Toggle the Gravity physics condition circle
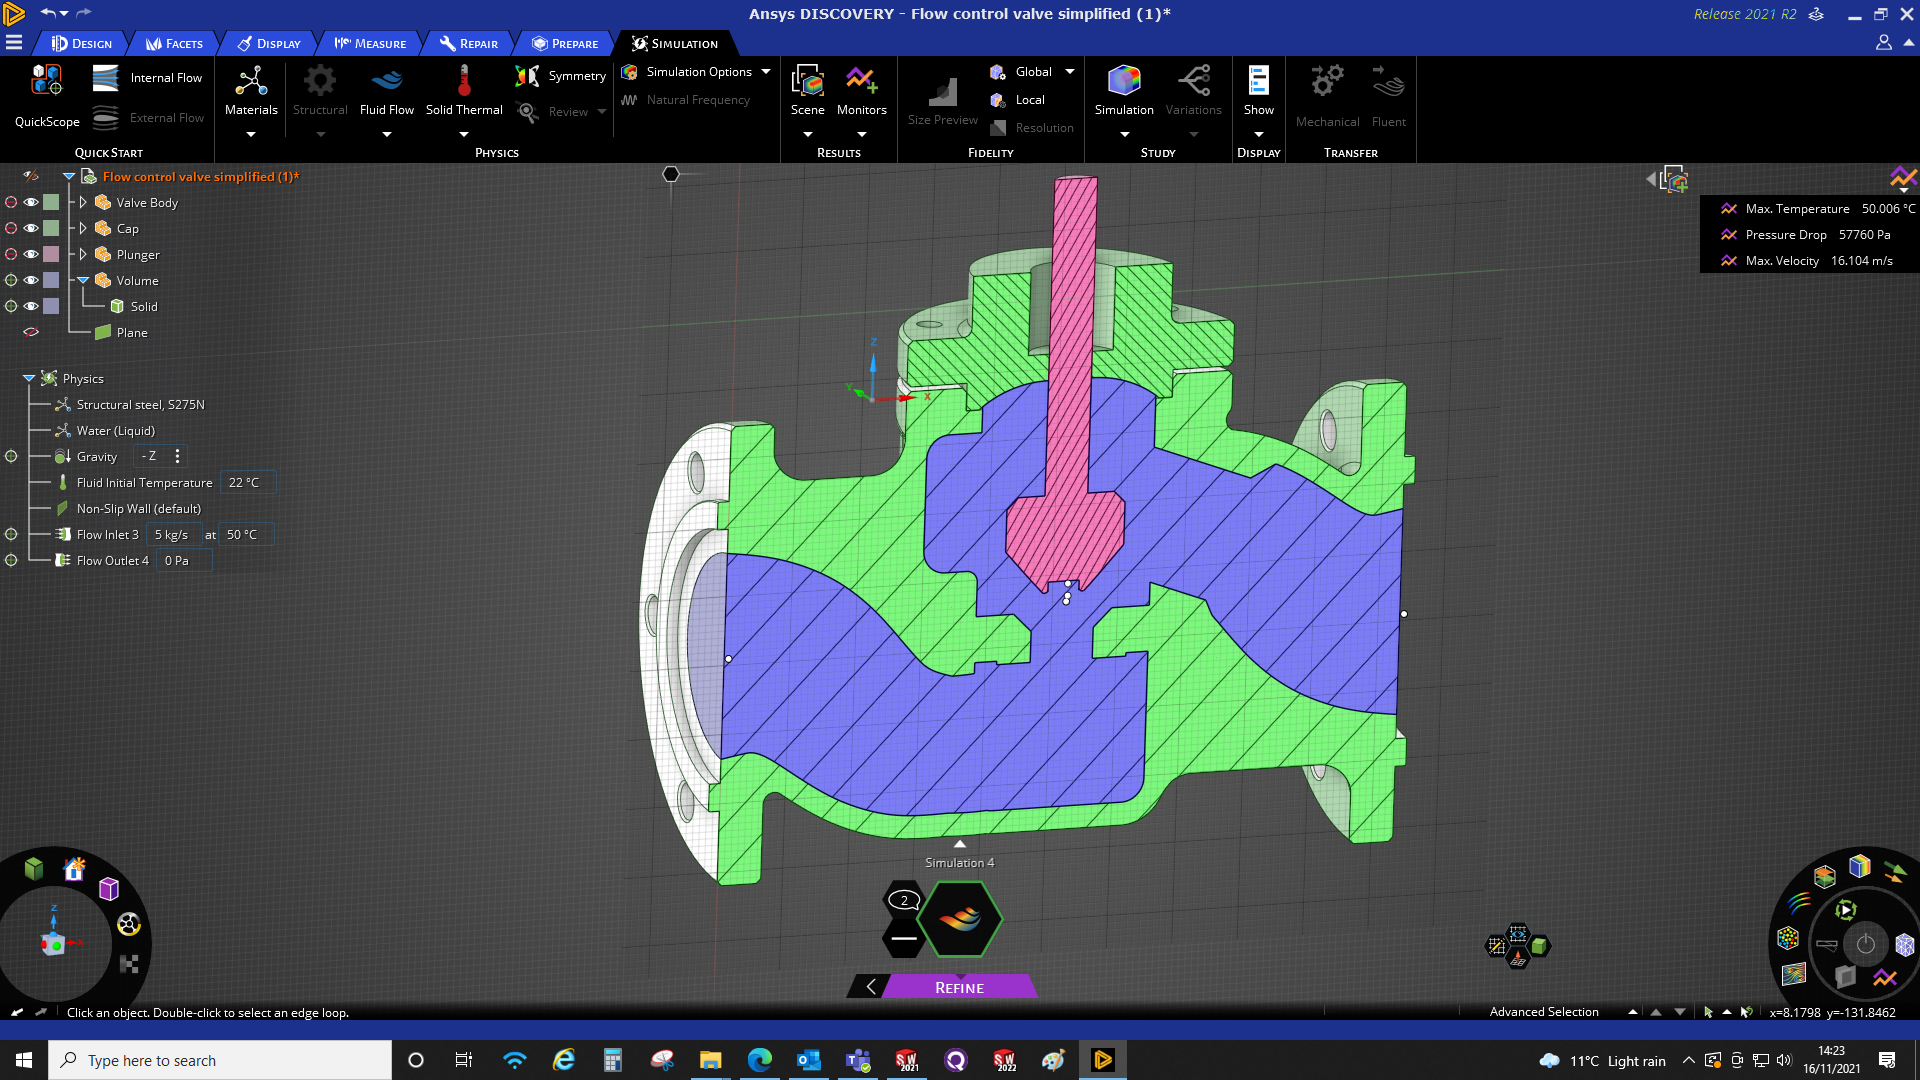This screenshot has width=1920, height=1080. click(x=11, y=456)
